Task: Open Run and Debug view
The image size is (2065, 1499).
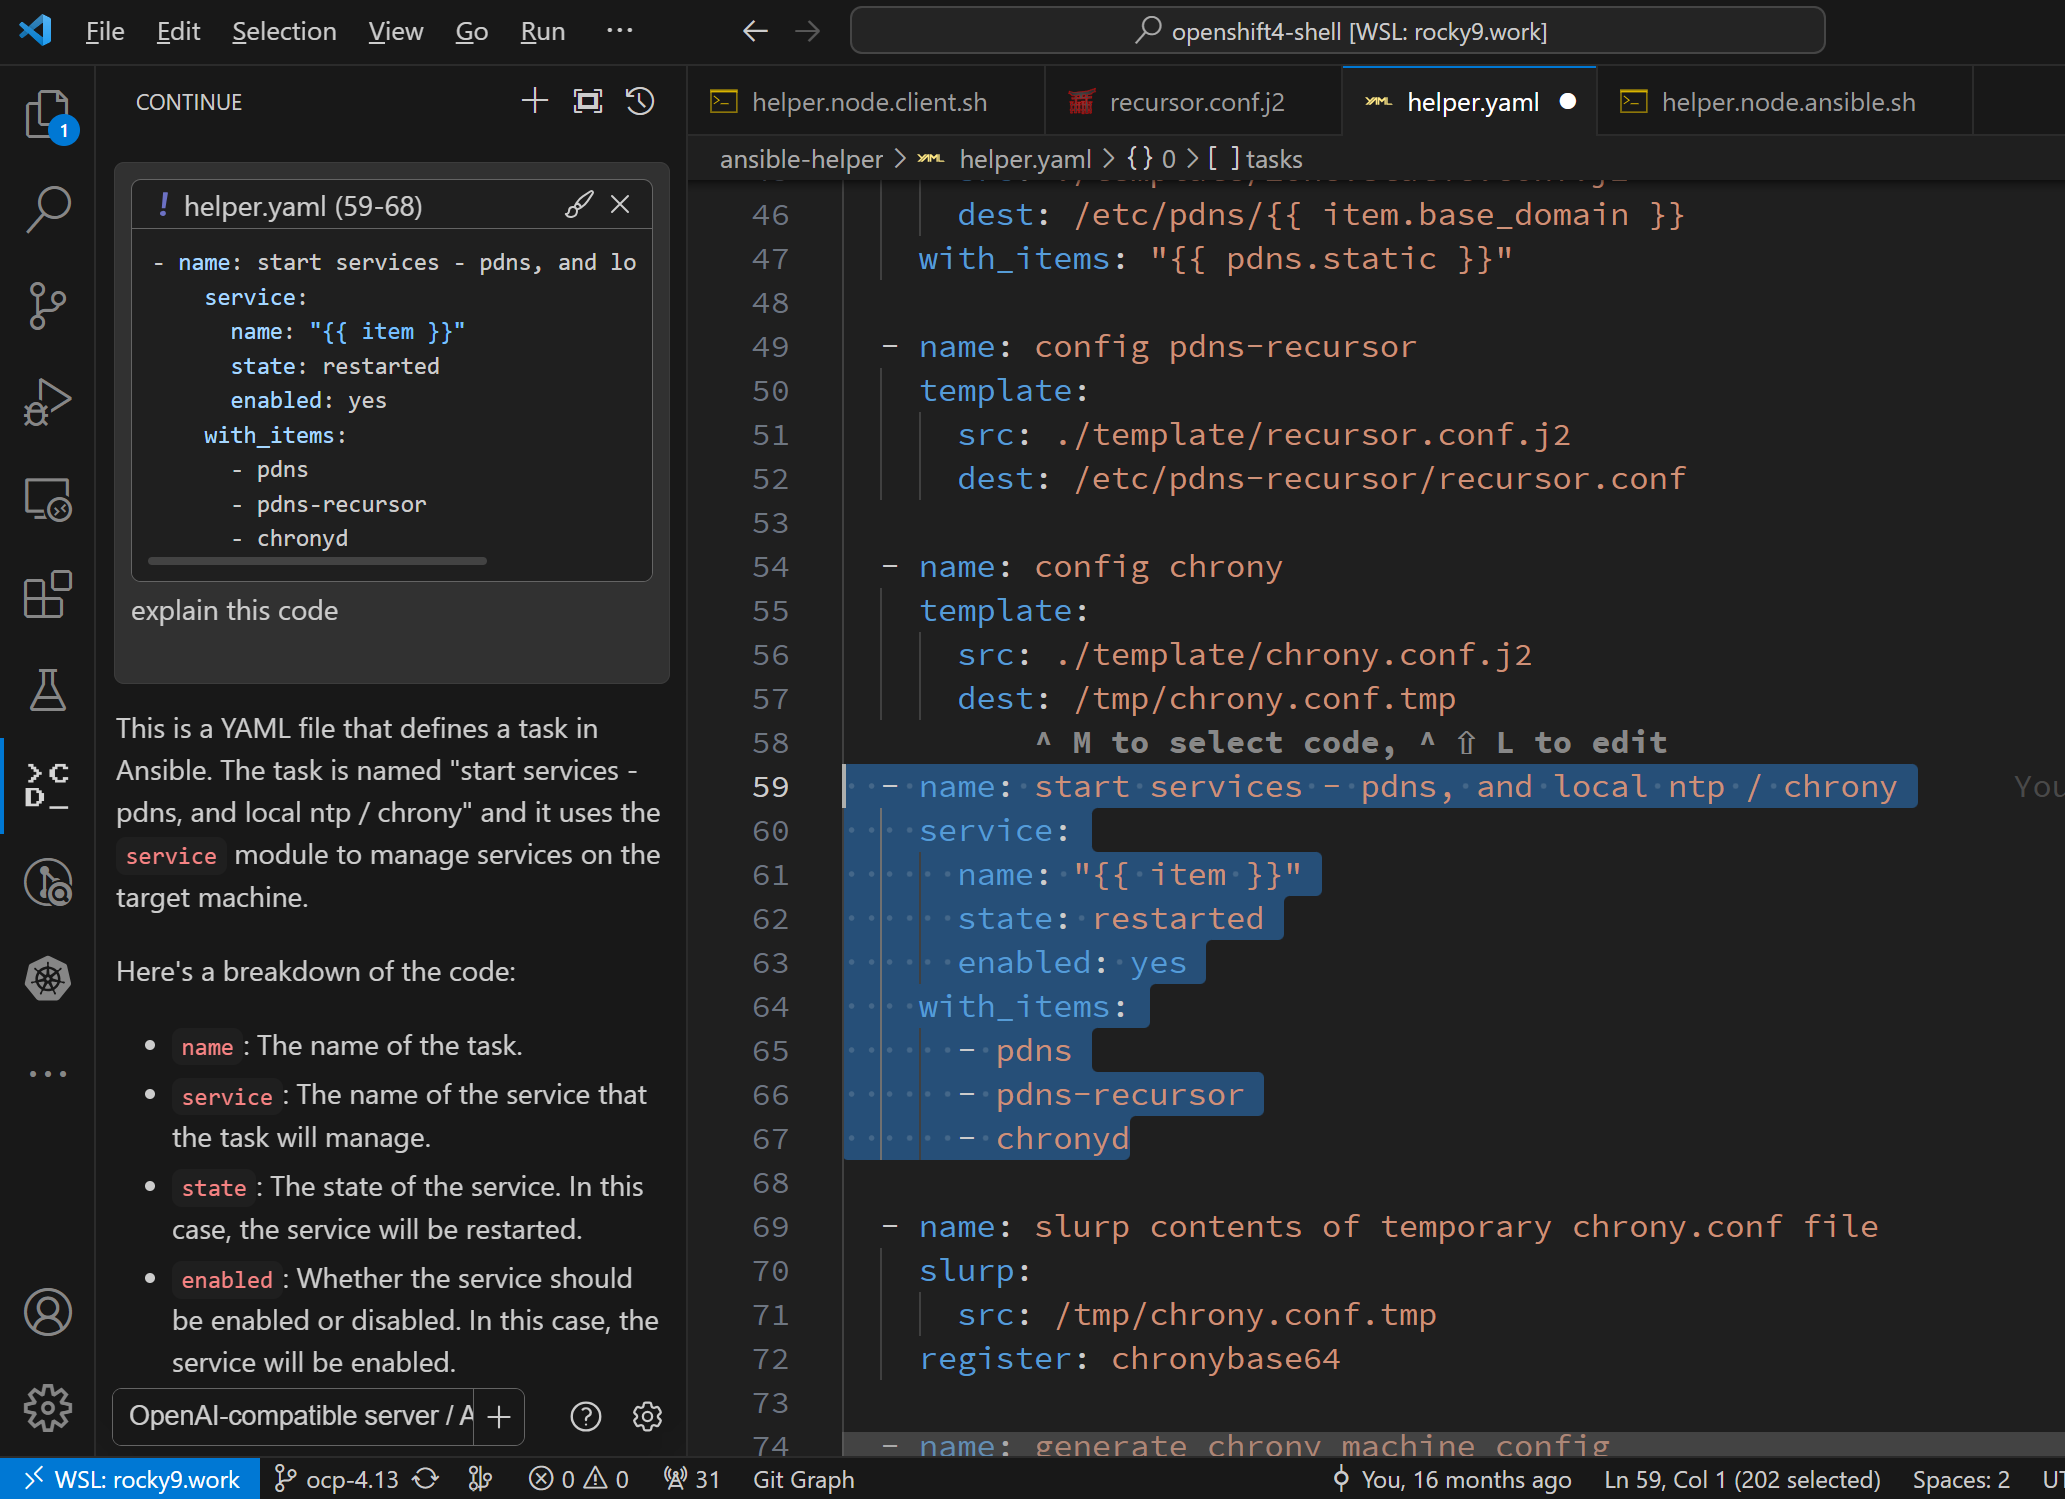Action: [47, 402]
